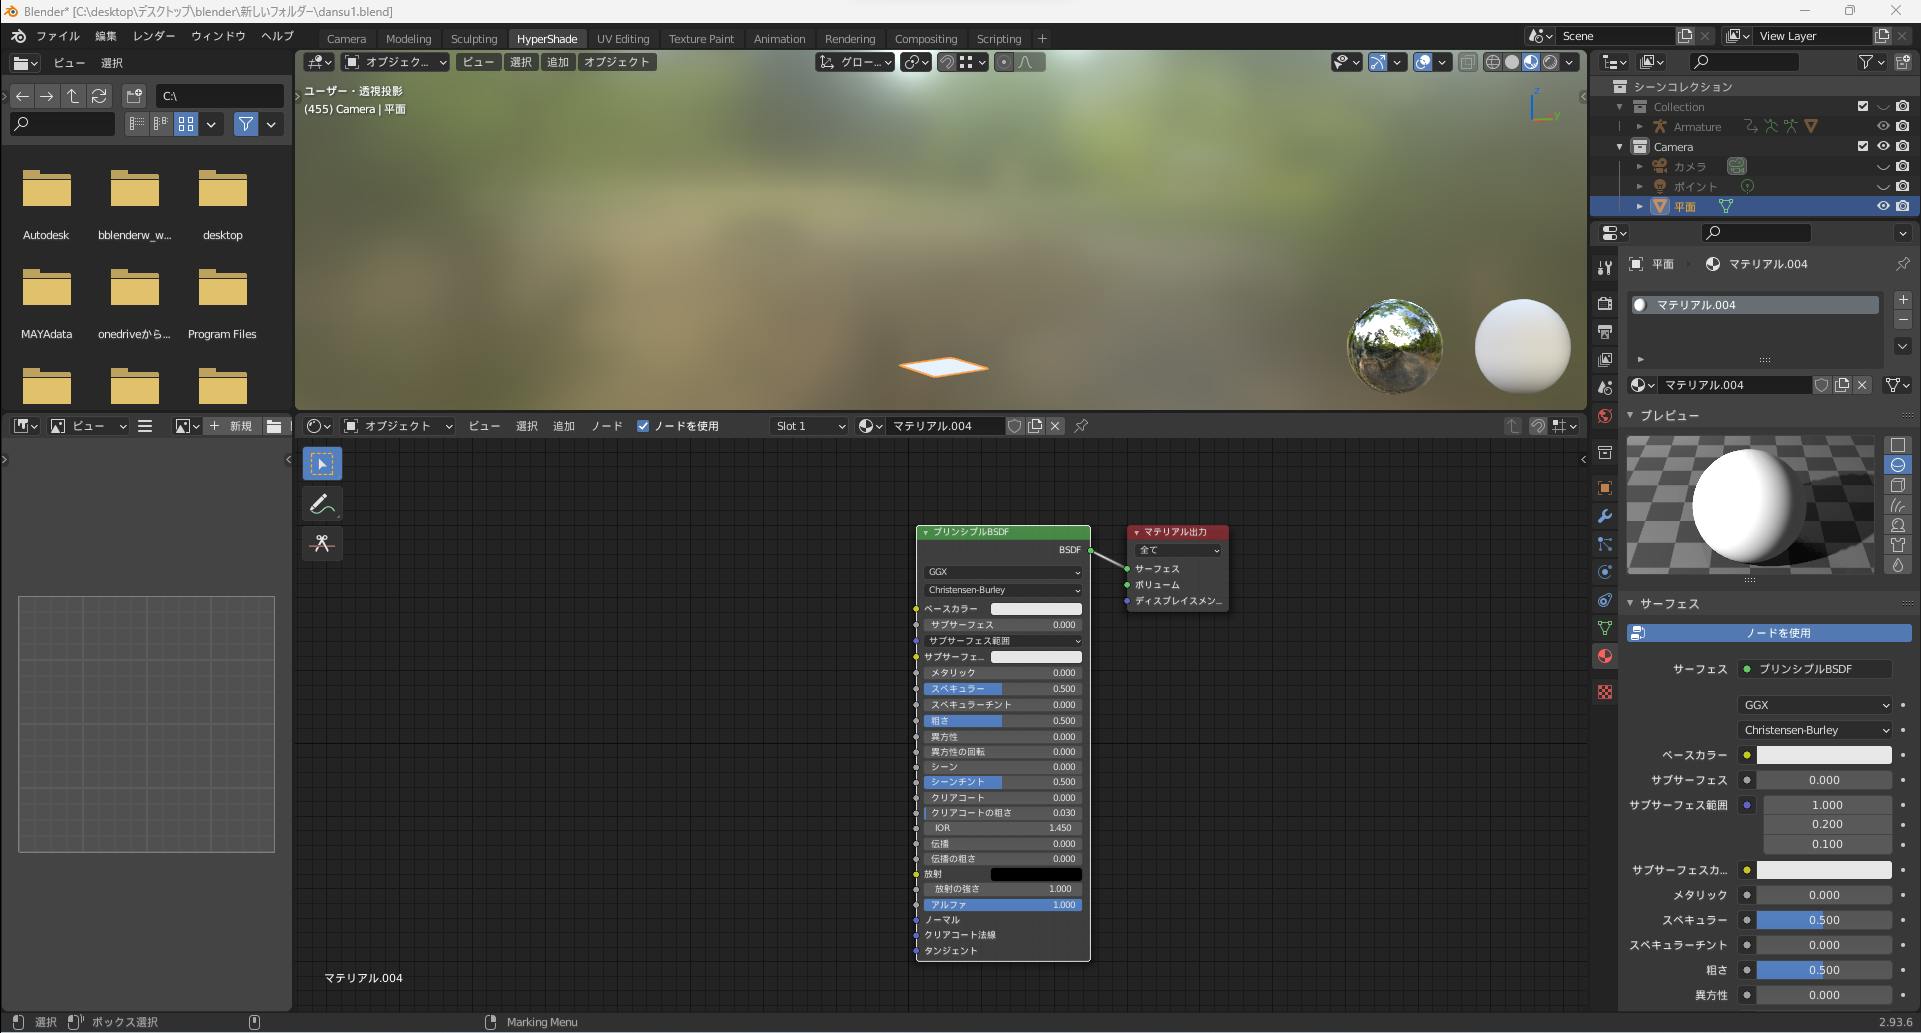Toggle Collection exclude checkbox in outliner

(1862, 106)
